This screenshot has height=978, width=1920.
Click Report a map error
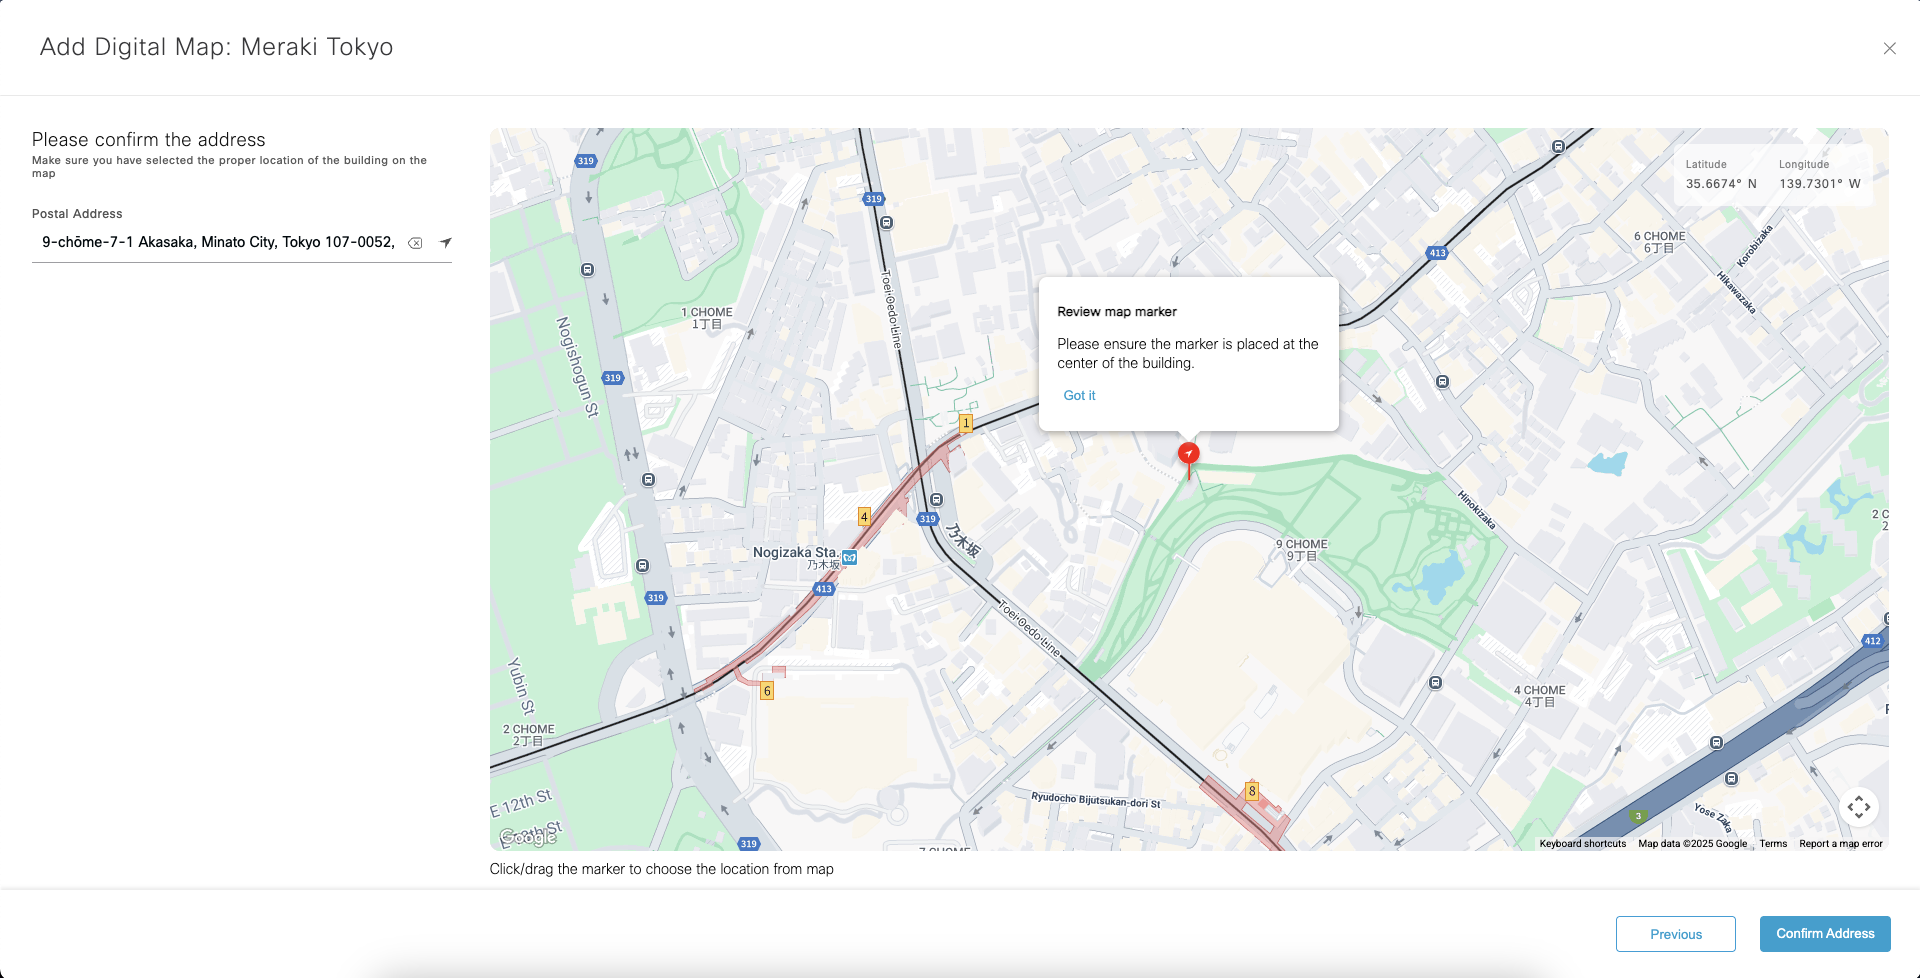(1840, 844)
